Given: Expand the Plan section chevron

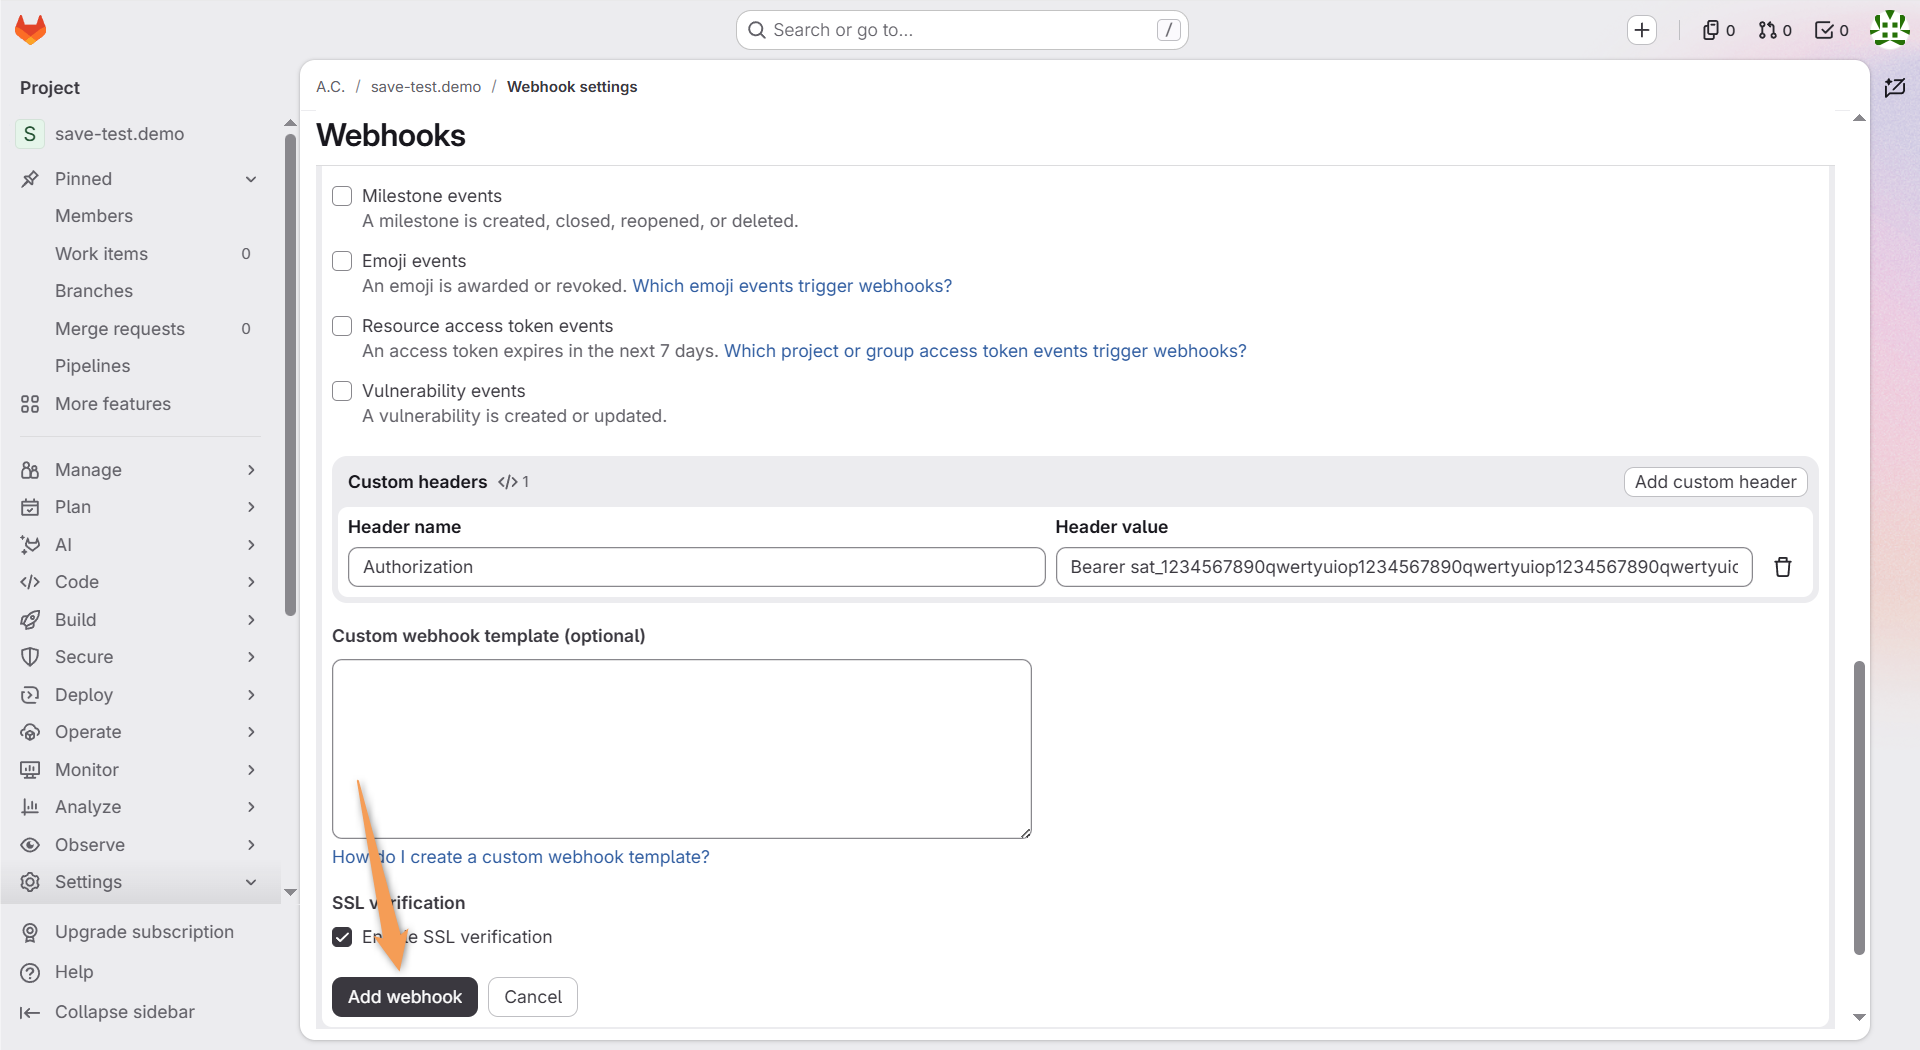Looking at the screenshot, I should click(251, 507).
